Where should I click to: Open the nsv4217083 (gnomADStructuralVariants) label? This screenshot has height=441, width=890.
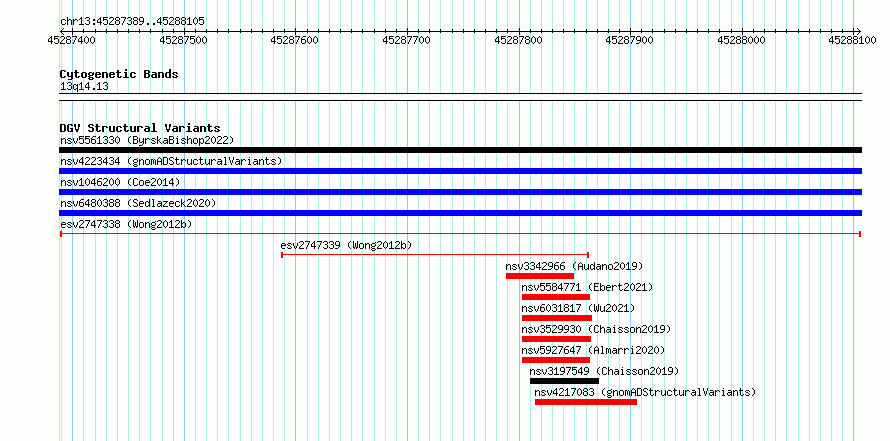pyautogui.click(x=645, y=392)
